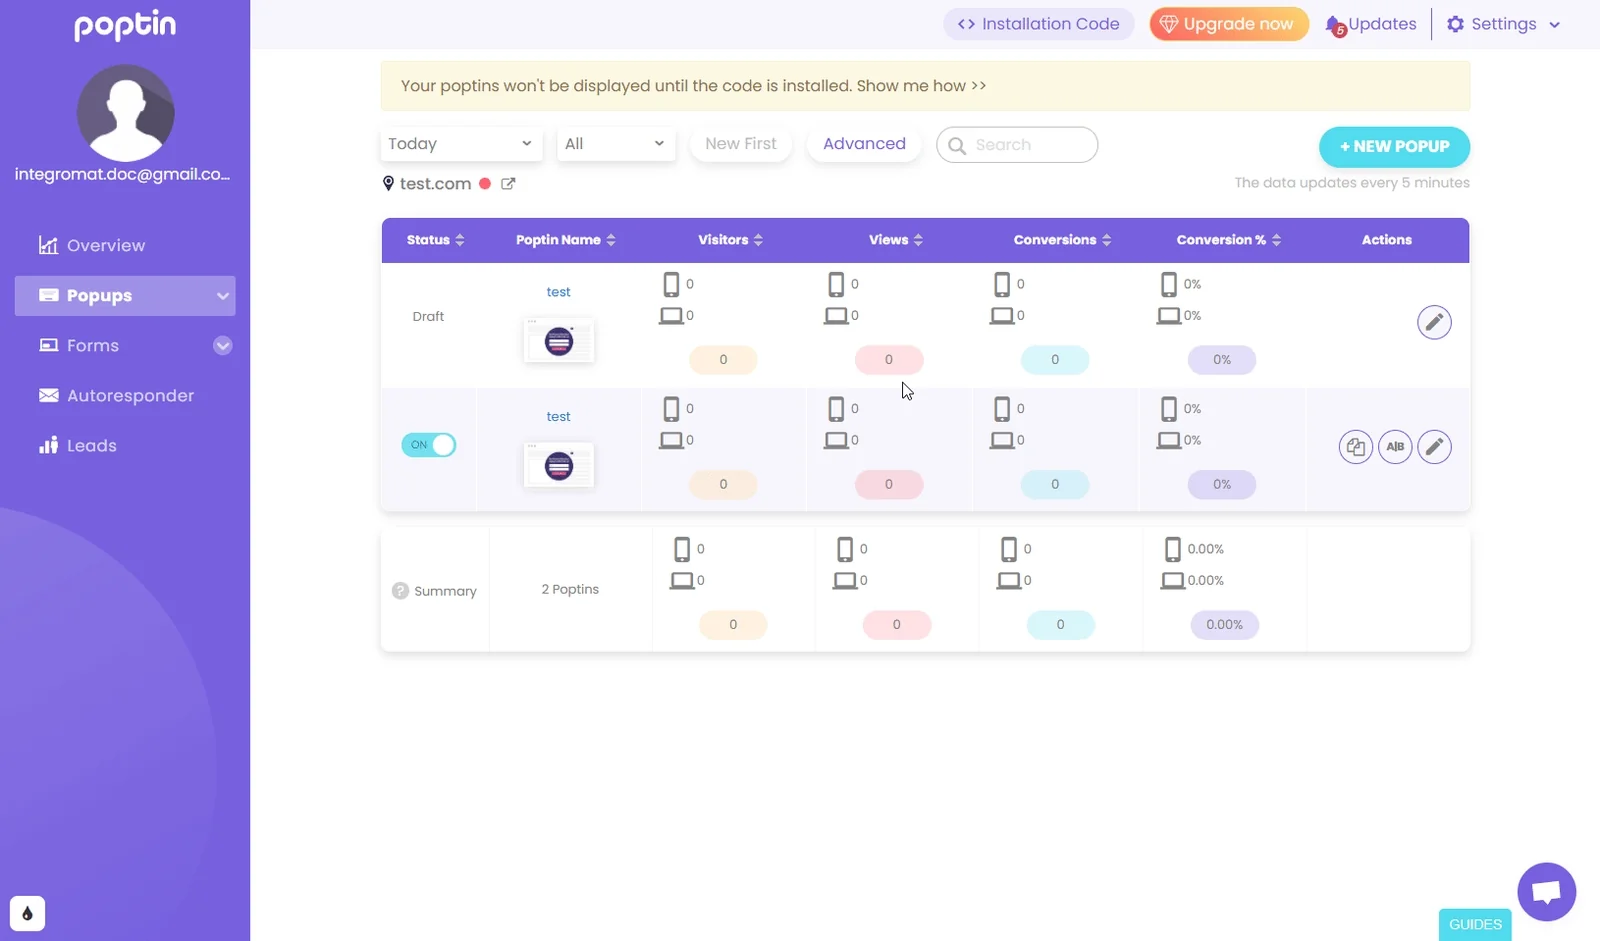This screenshot has width=1600, height=941.
Task: Sort by Poptin Name arrows
Action: pos(611,240)
